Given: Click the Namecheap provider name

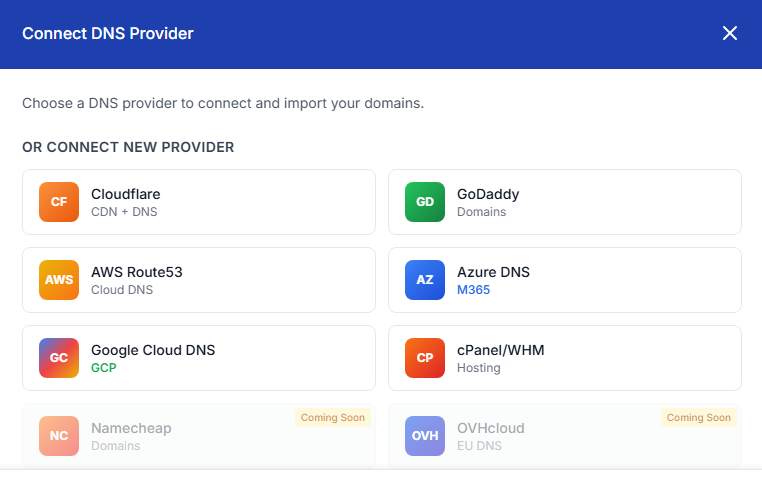Looking at the screenshot, I should click(131, 428).
